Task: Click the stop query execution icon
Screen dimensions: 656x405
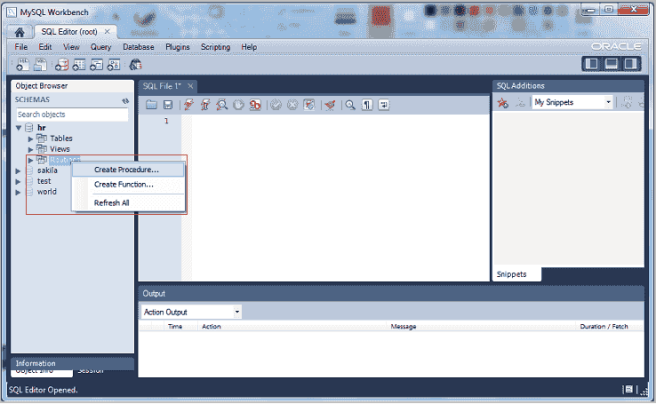Action: [x=238, y=105]
